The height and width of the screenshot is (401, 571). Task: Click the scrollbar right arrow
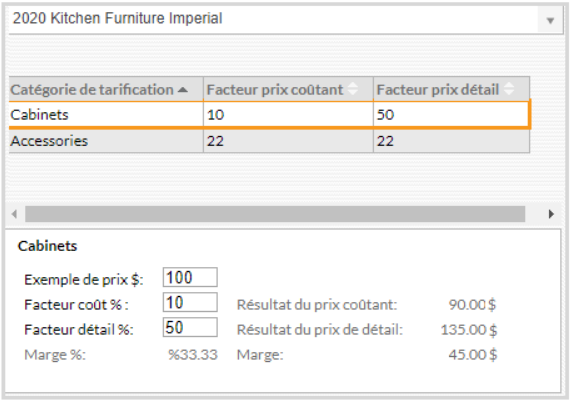coord(551,214)
